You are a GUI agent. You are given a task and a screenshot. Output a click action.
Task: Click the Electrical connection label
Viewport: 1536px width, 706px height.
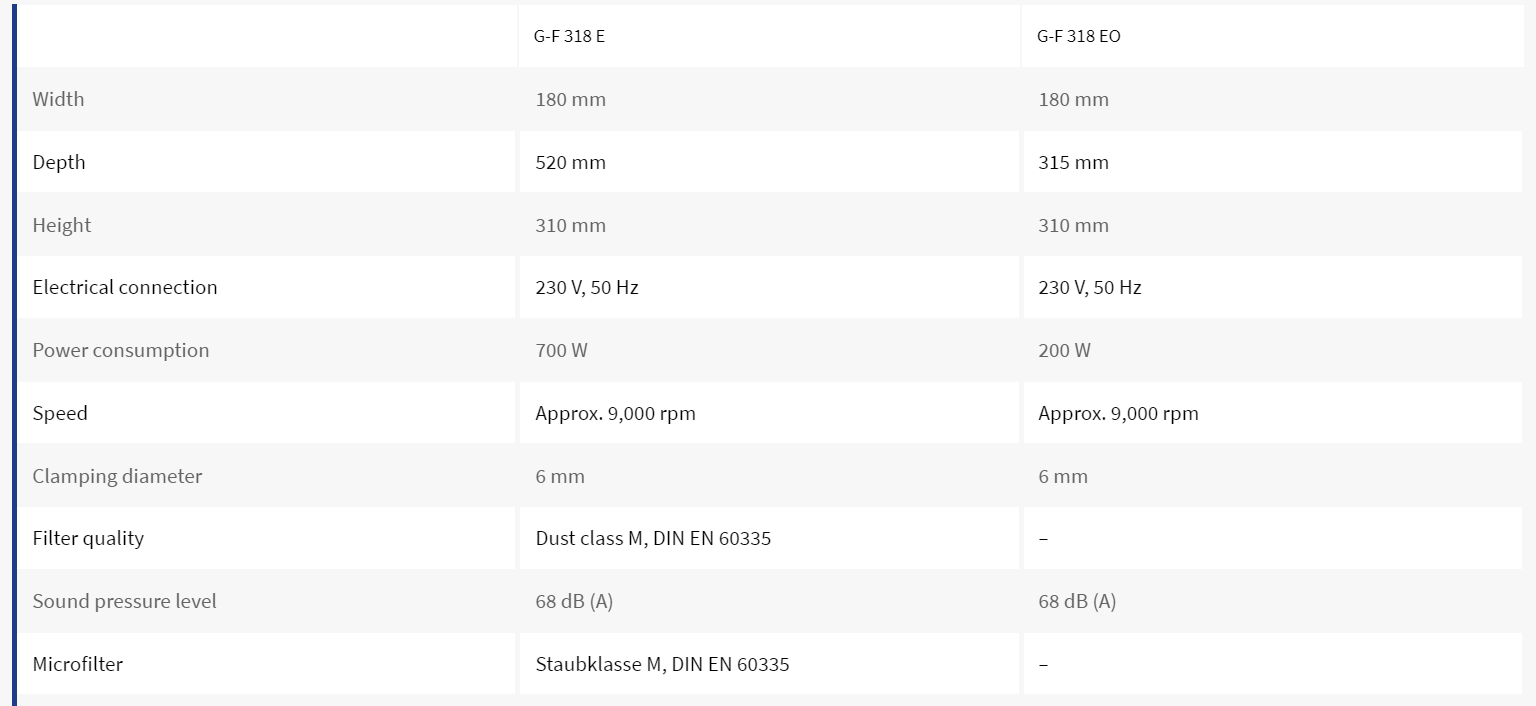click(x=125, y=287)
